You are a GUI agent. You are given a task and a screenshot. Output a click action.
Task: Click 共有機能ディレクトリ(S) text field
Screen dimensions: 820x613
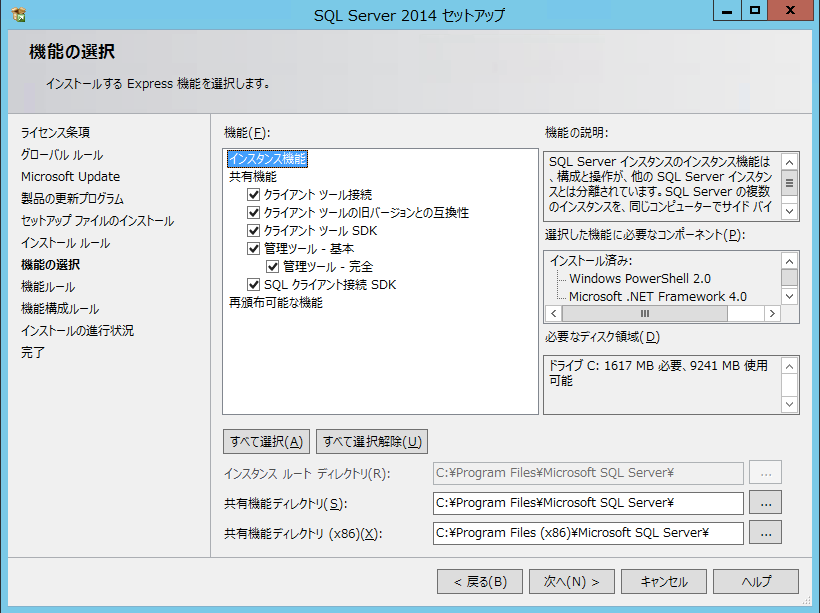point(588,503)
